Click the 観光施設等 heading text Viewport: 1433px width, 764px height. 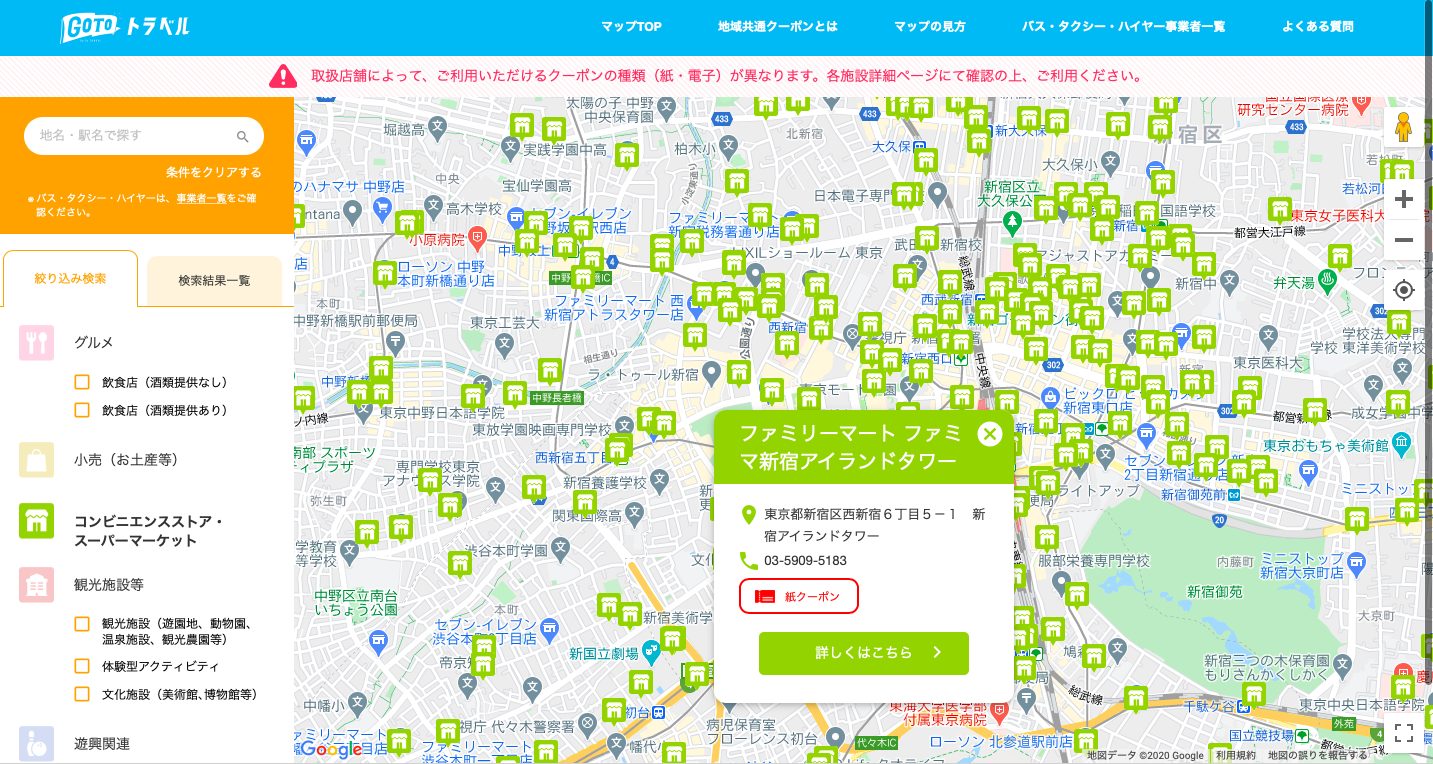pyautogui.click(x=109, y=584)
